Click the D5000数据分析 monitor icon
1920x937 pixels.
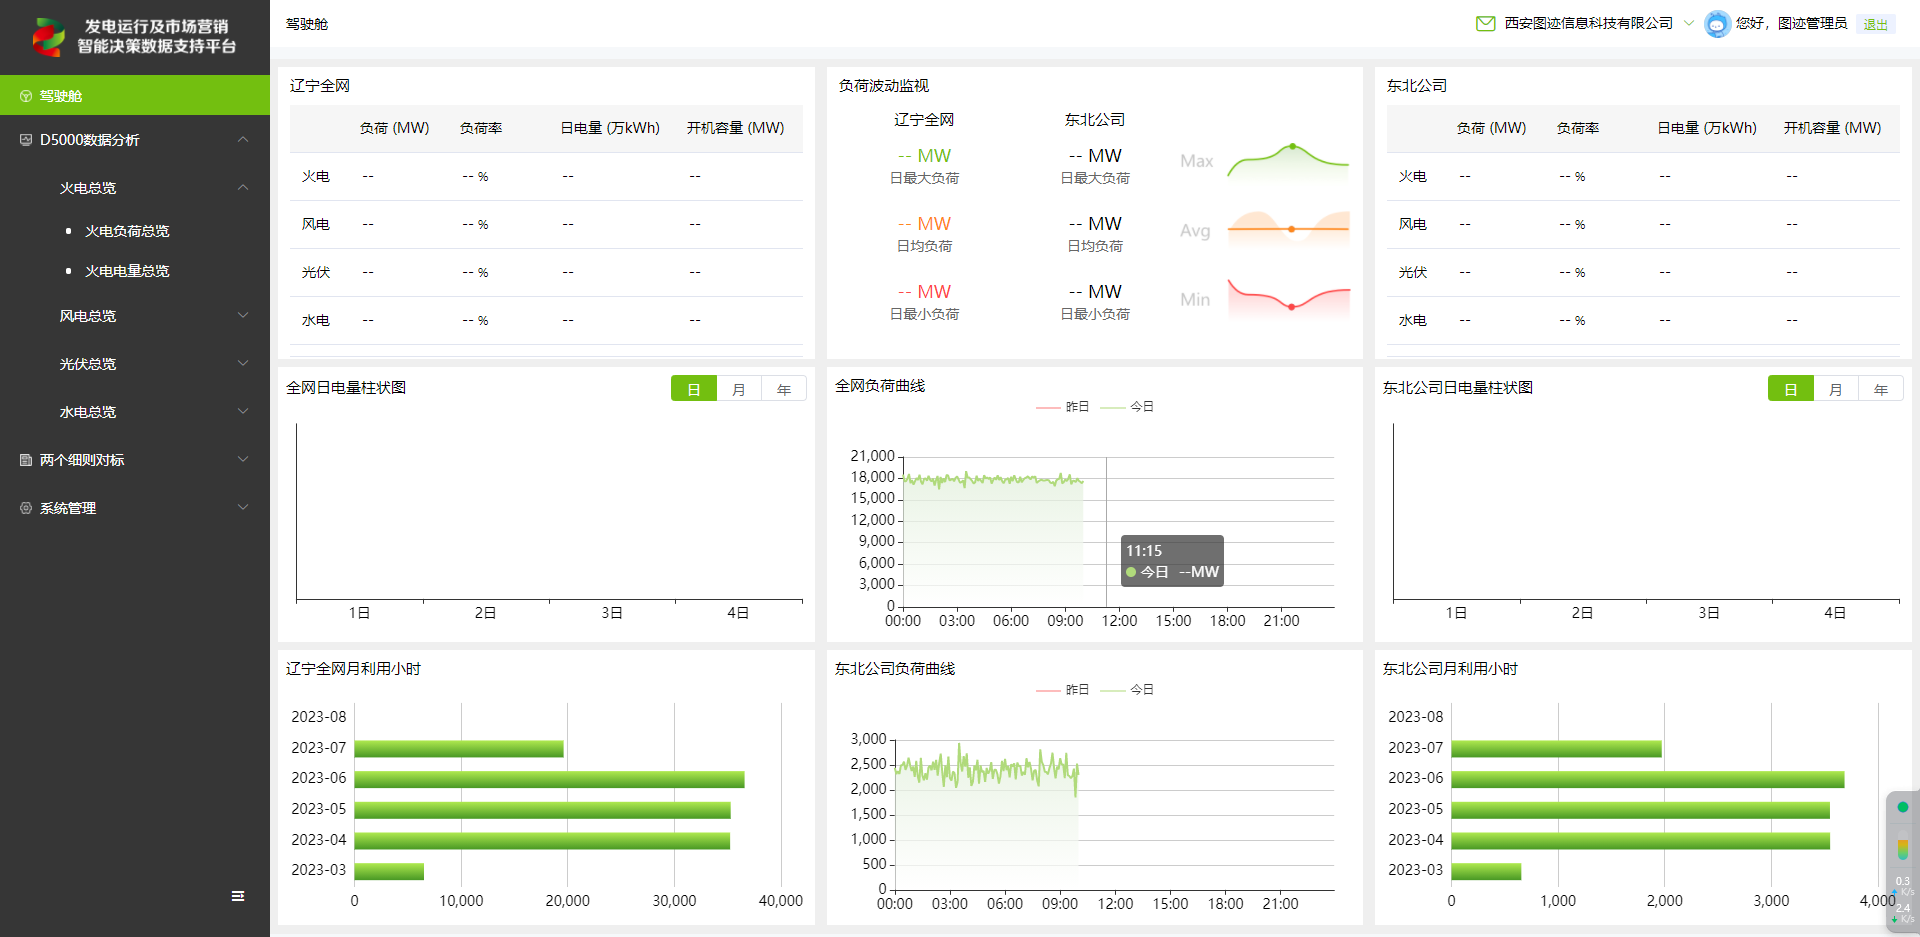pos(26,140)
